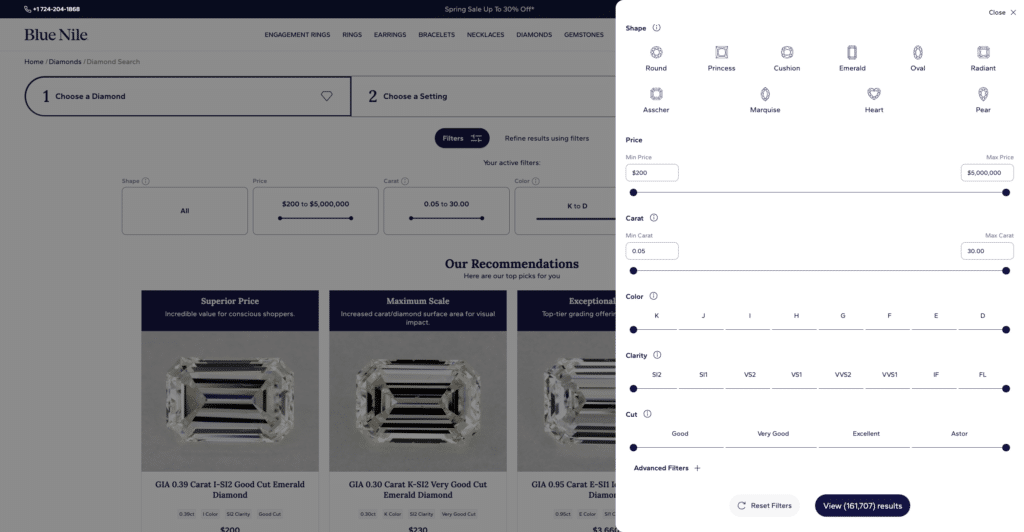The height and width of the screenshot is (532, 1024).
Task: Click the phone number icon in top bar
Action: click(x=27, y=9)
